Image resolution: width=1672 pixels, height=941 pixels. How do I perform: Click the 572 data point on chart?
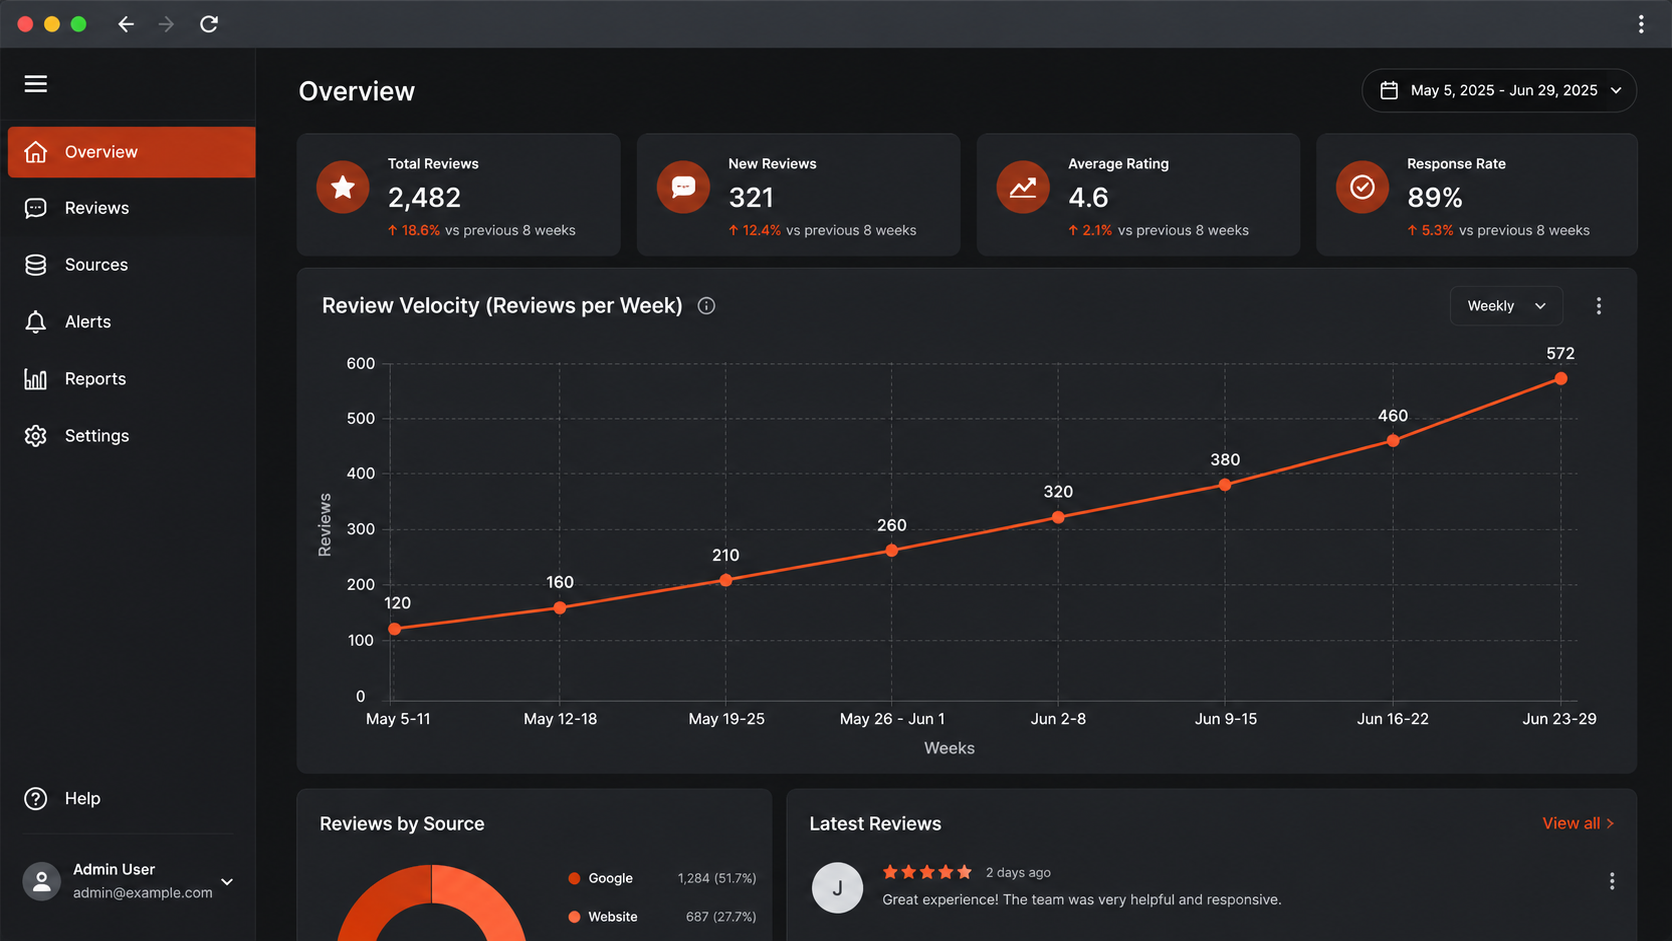pyautogui.click(x=1560, y=379)
